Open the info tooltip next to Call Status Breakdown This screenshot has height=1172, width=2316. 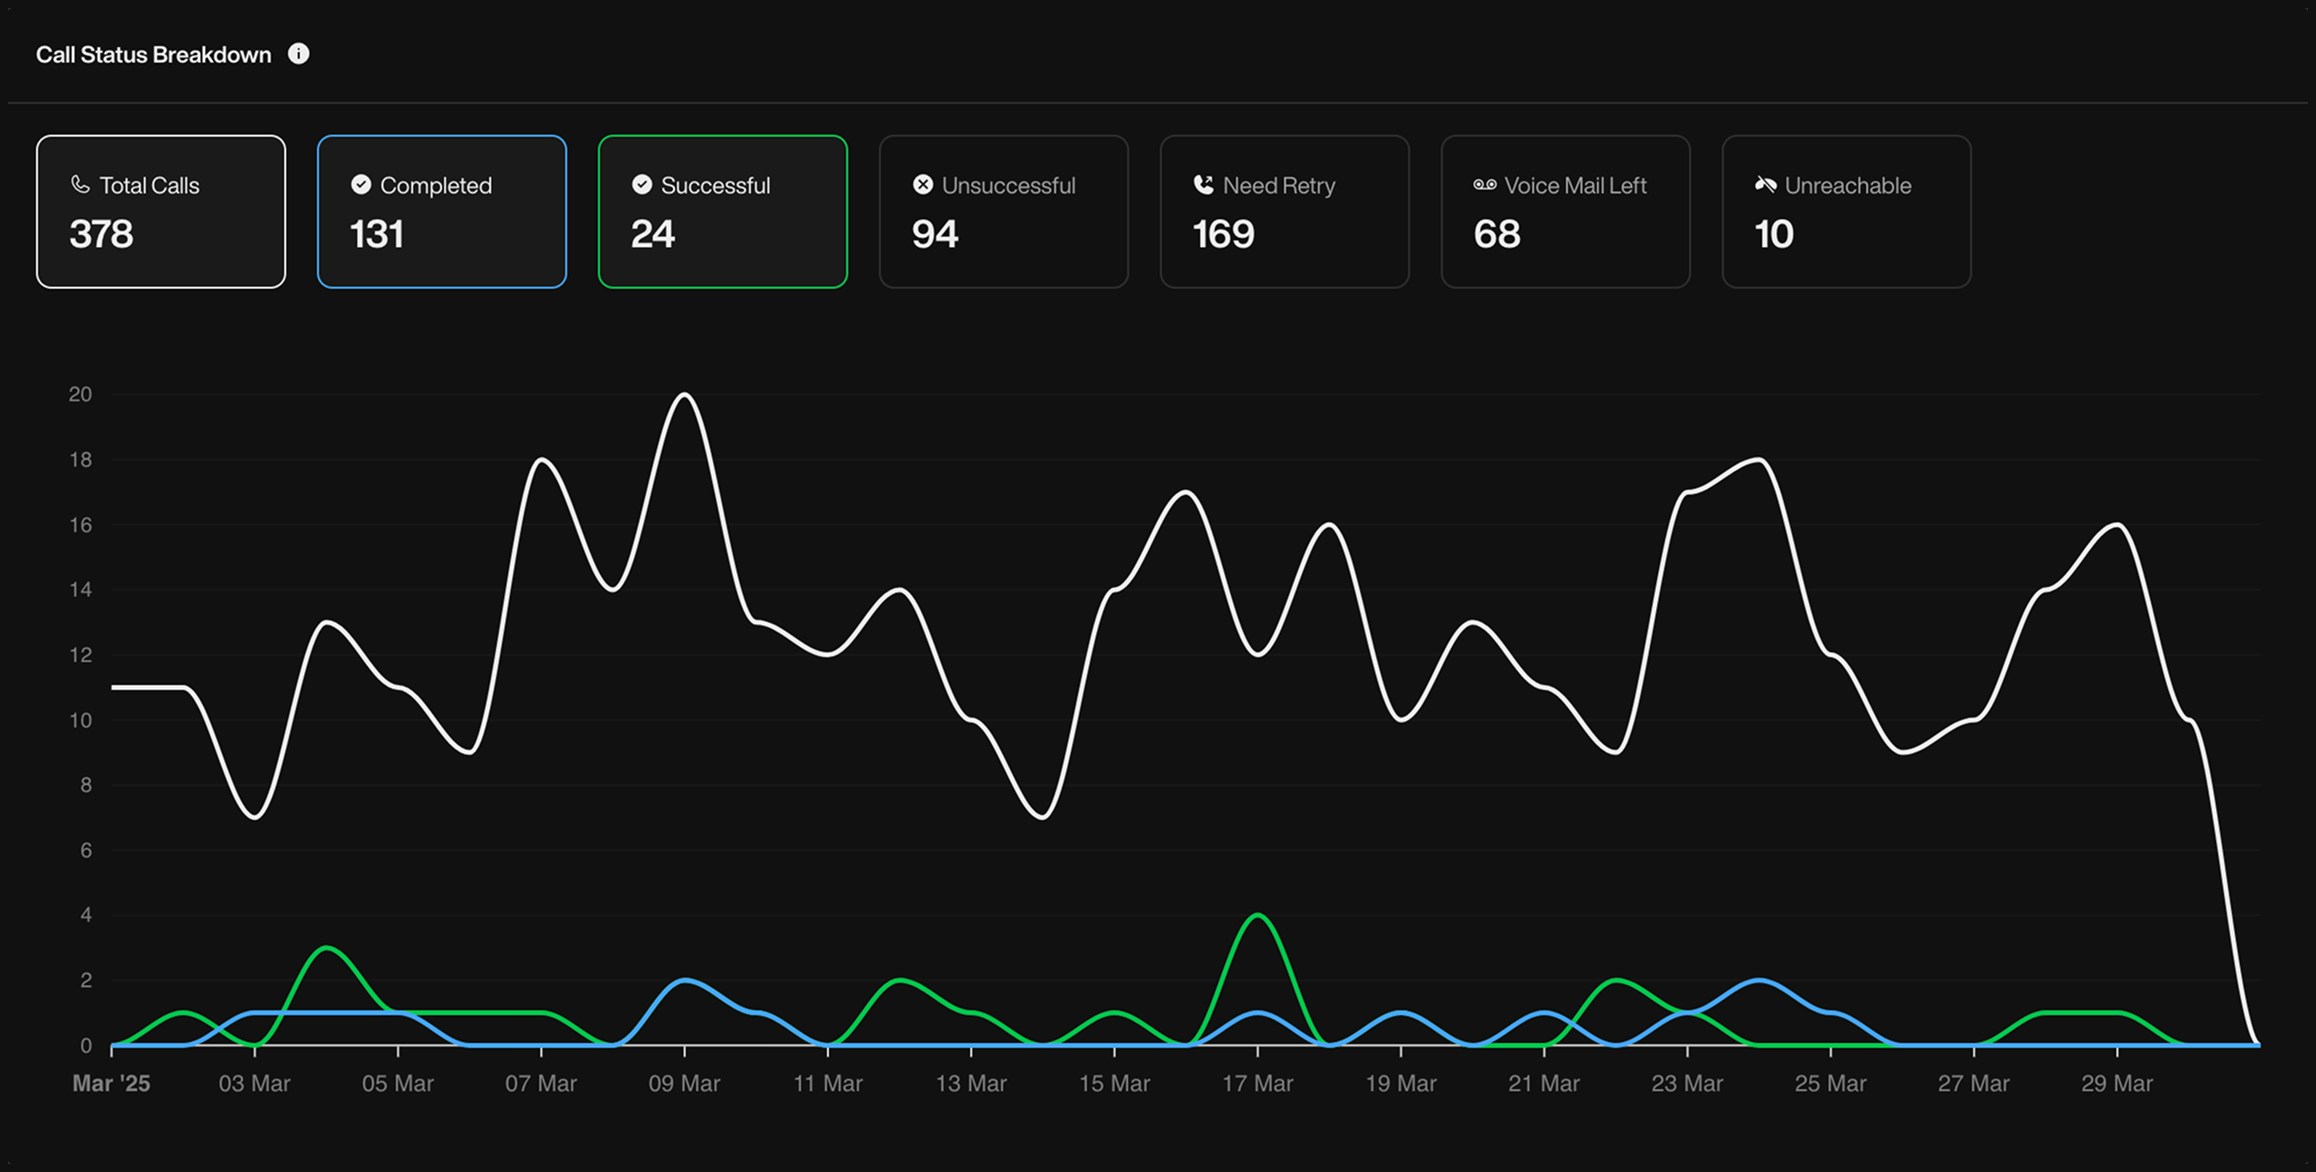click(299, 54)
